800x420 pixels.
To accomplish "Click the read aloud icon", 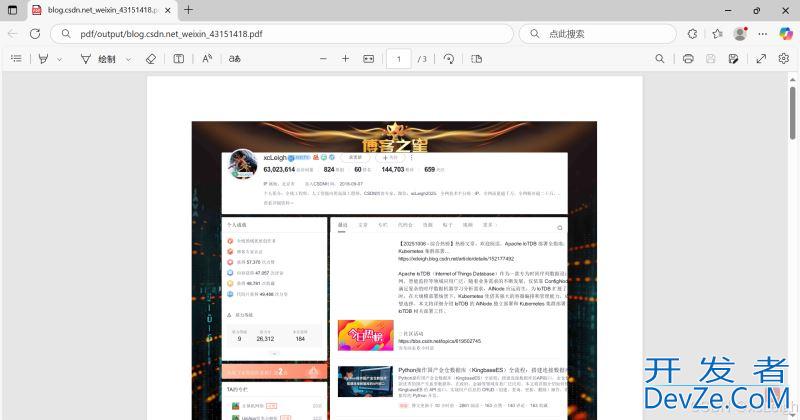I will pos(207,59).
